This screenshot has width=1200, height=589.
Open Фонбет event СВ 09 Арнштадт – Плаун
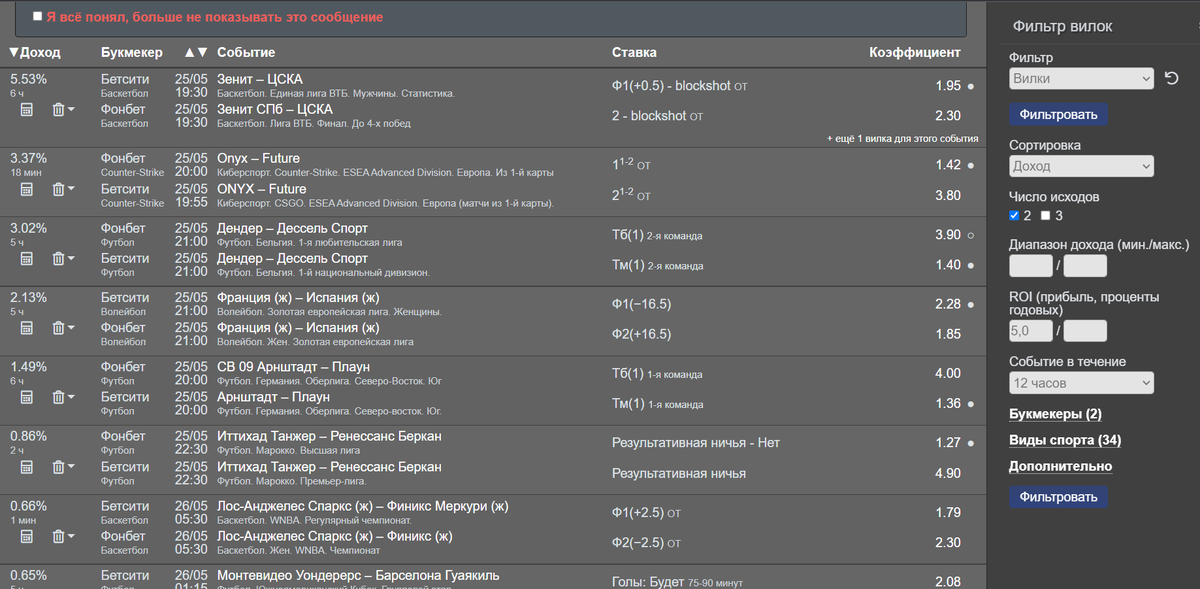click(x=292, y=367)
